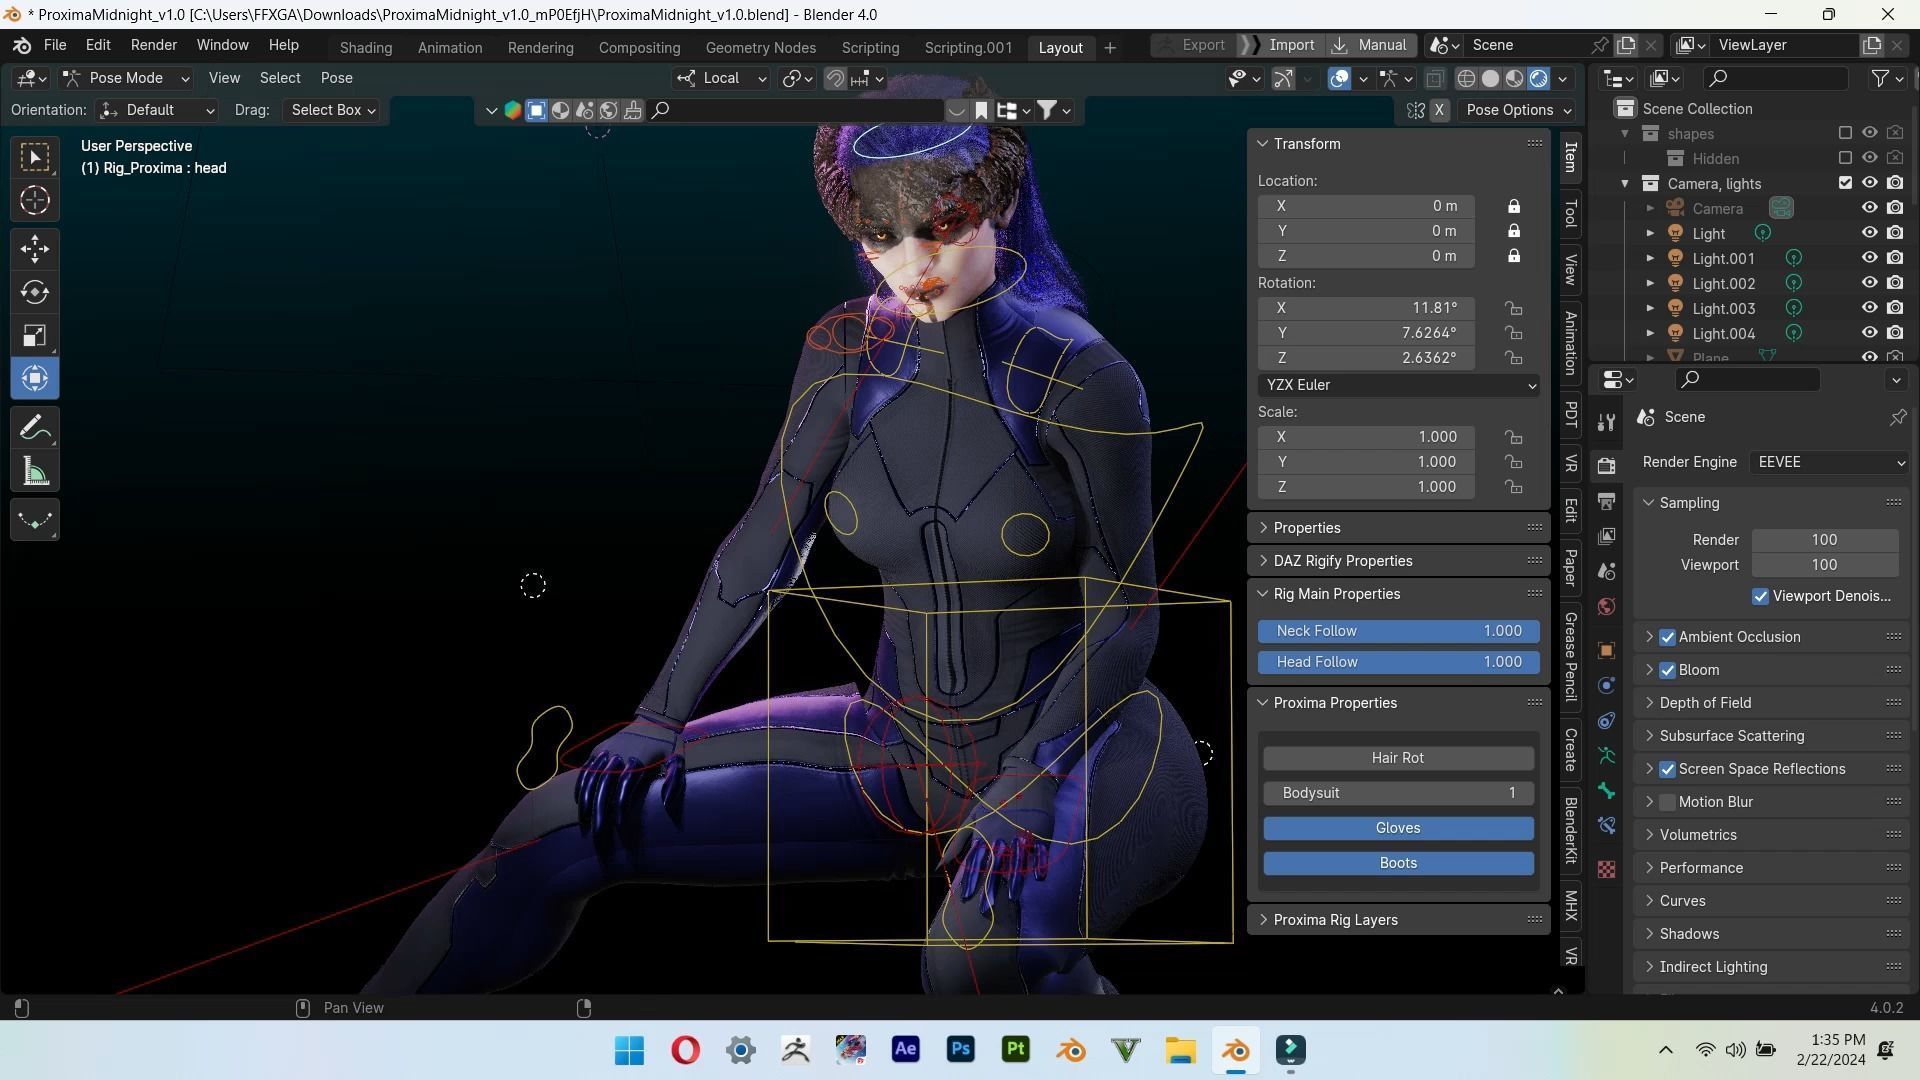The width and height of the screenshot is (1920, 1080).
Task: Adjust the Bodysuit value slider
Action: click(x=1398, y=793)
